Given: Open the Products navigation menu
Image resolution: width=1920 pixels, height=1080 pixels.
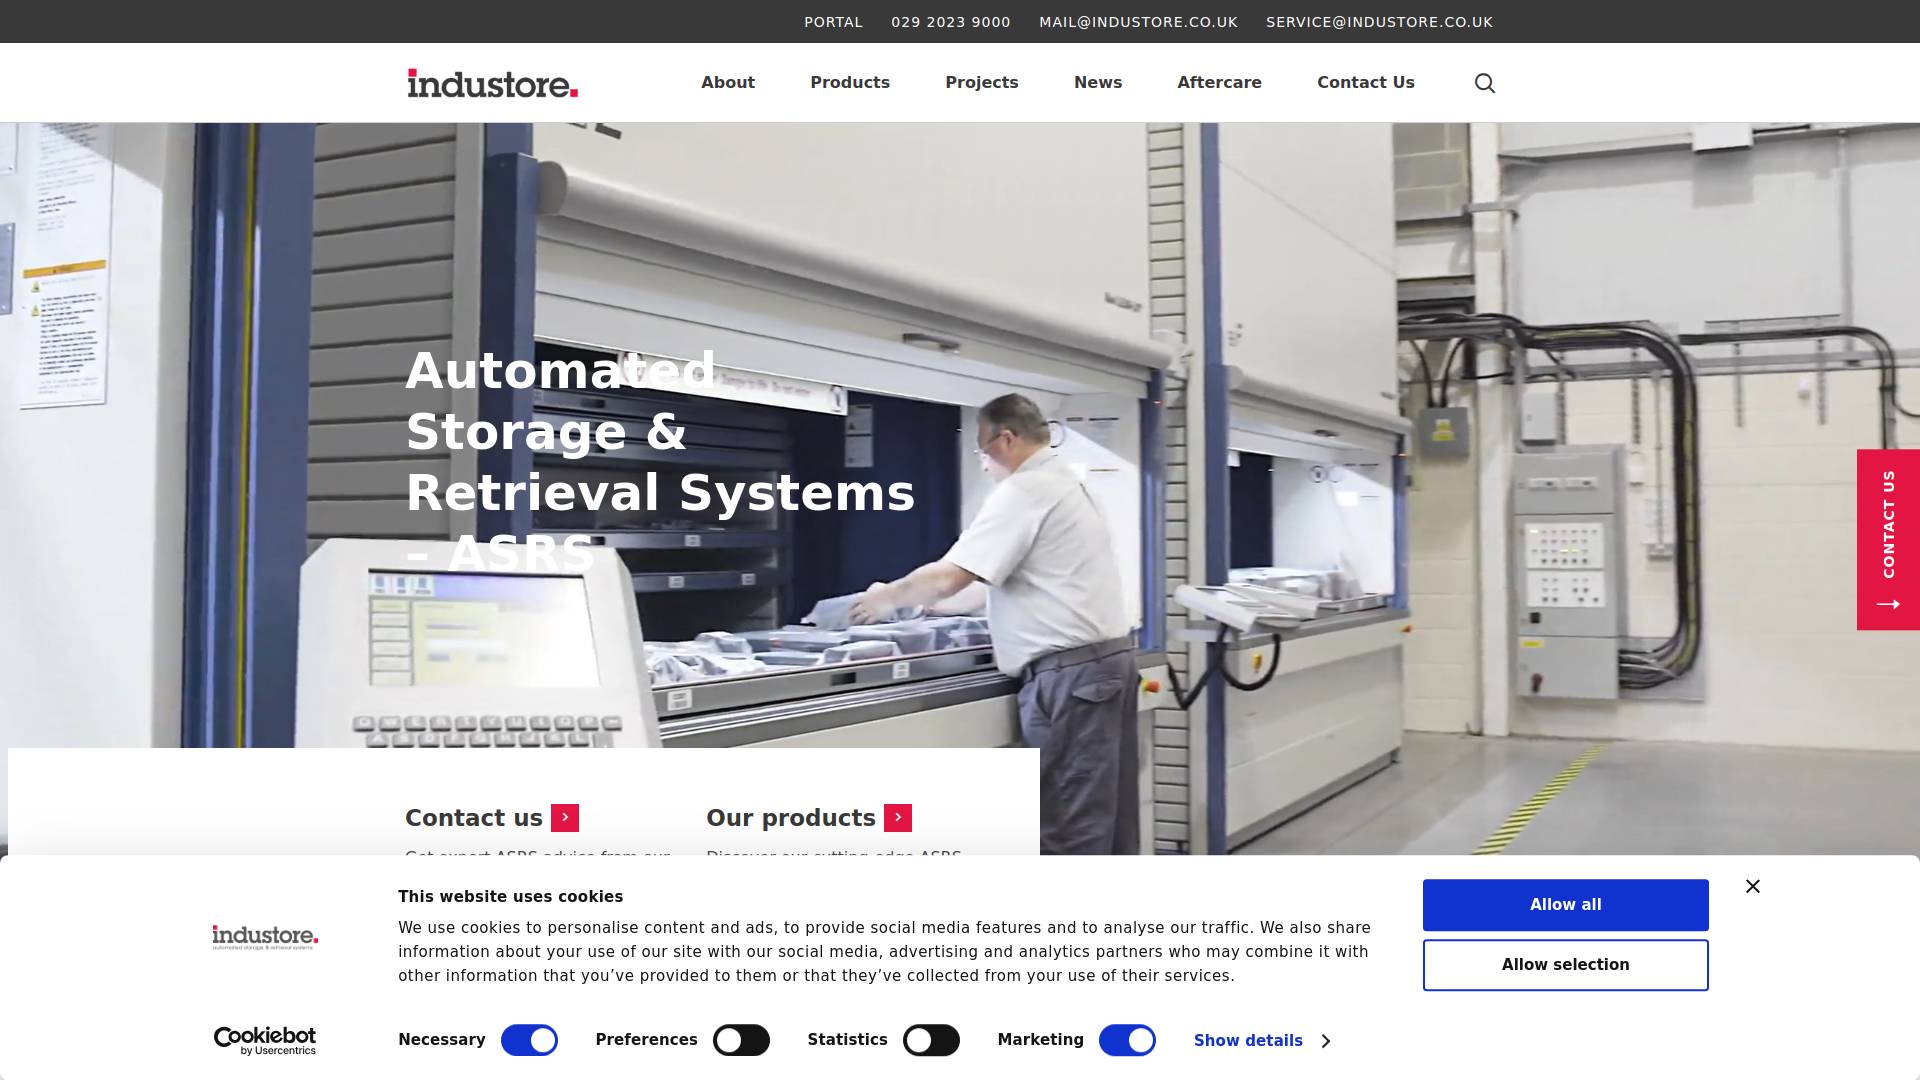Looking at the screenshot, I should [x=850, y=83].
